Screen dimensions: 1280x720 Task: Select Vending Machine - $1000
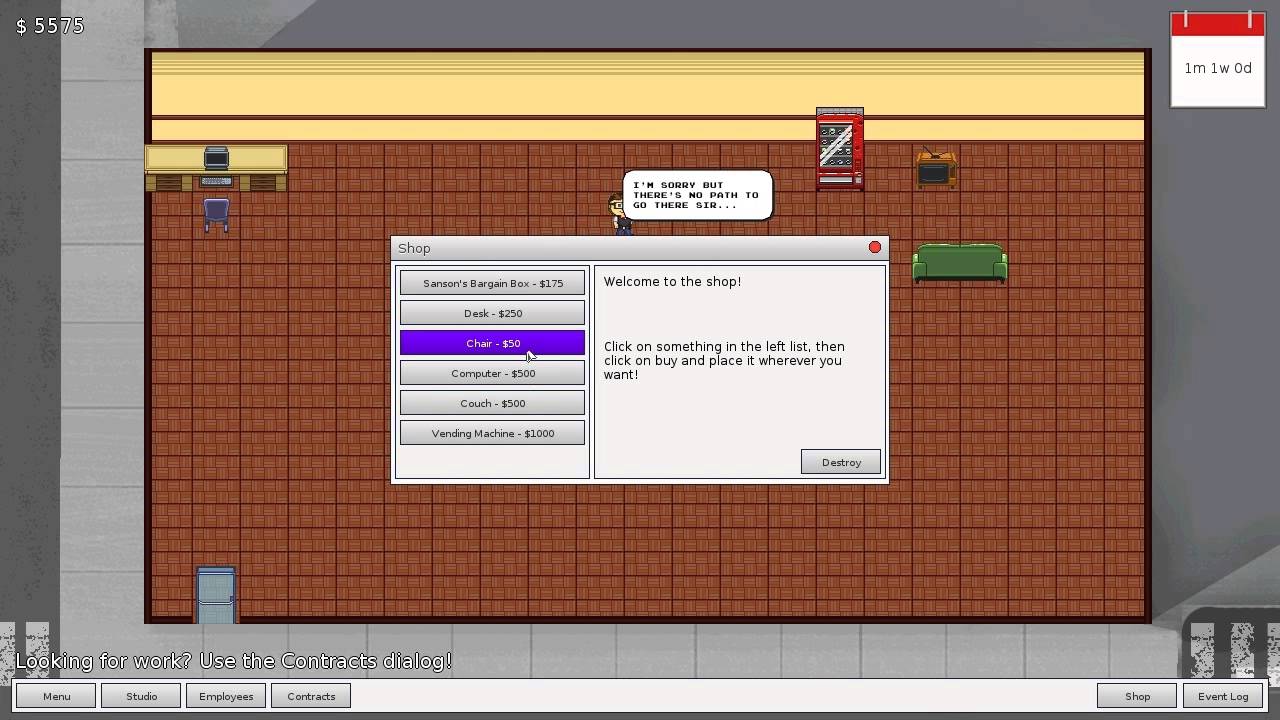coord(492,433)
